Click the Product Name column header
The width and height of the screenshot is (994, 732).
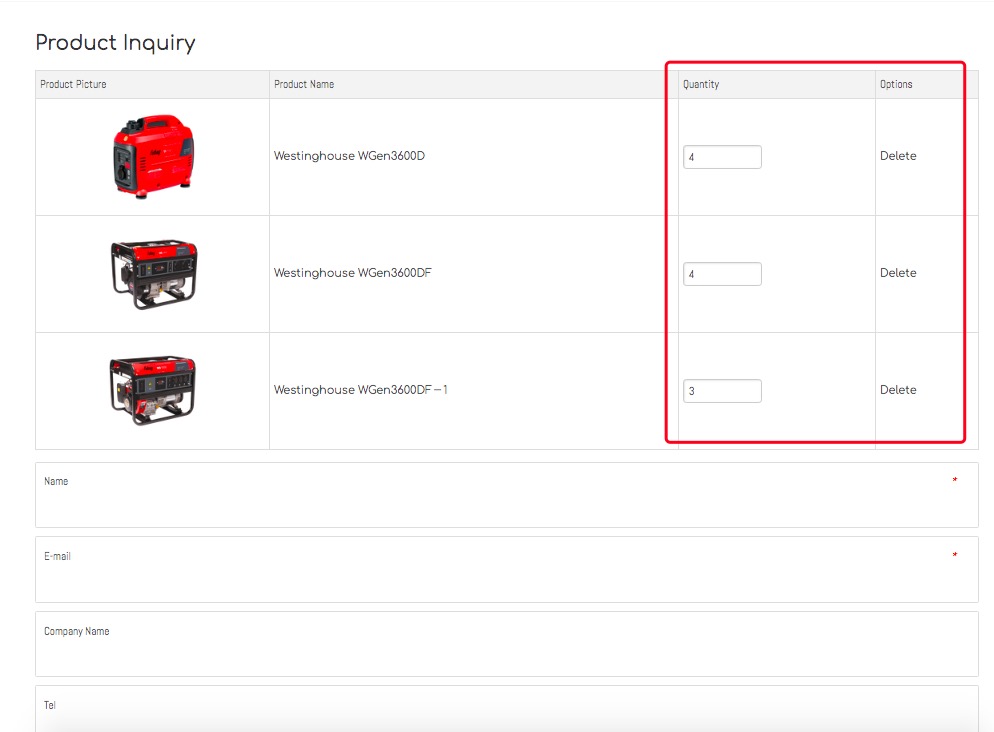[304, 85]
